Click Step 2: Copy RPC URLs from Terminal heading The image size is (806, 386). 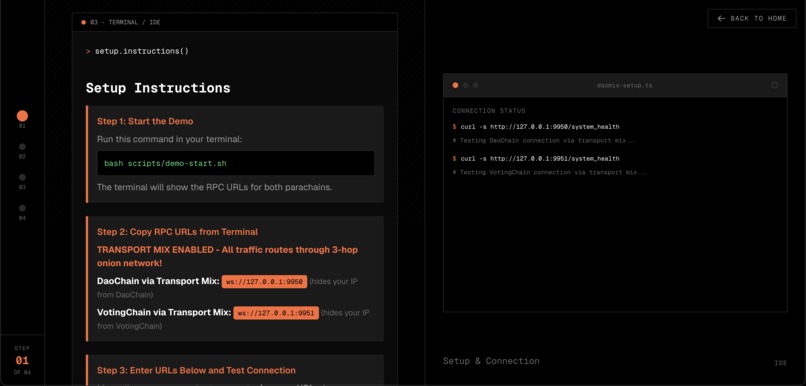(x=177, y=232)
